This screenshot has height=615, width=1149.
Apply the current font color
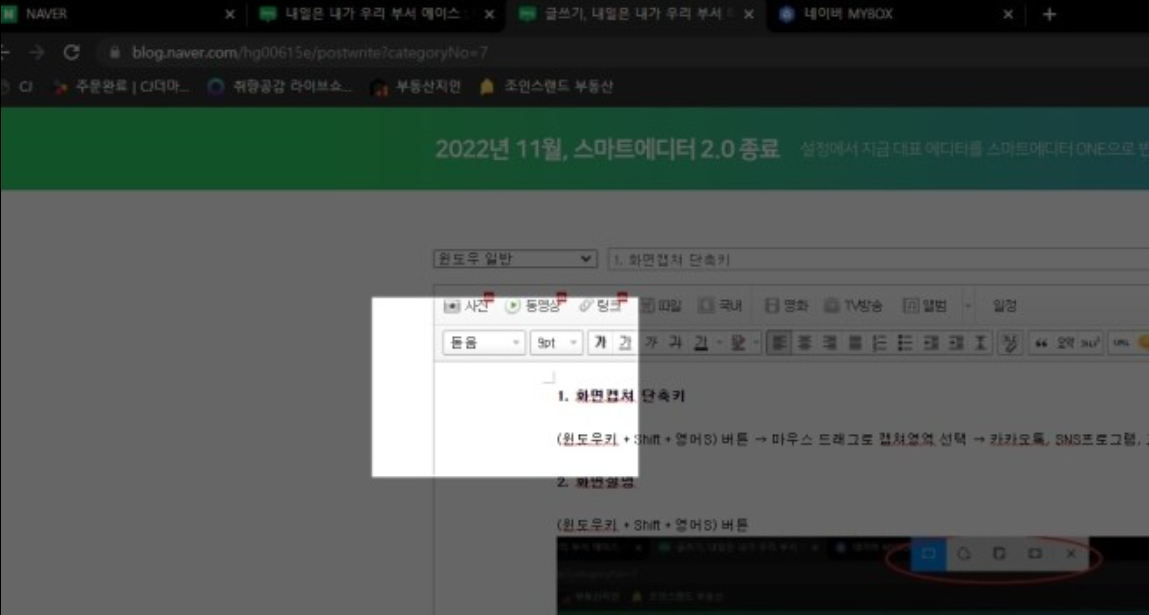pos(700,342)
